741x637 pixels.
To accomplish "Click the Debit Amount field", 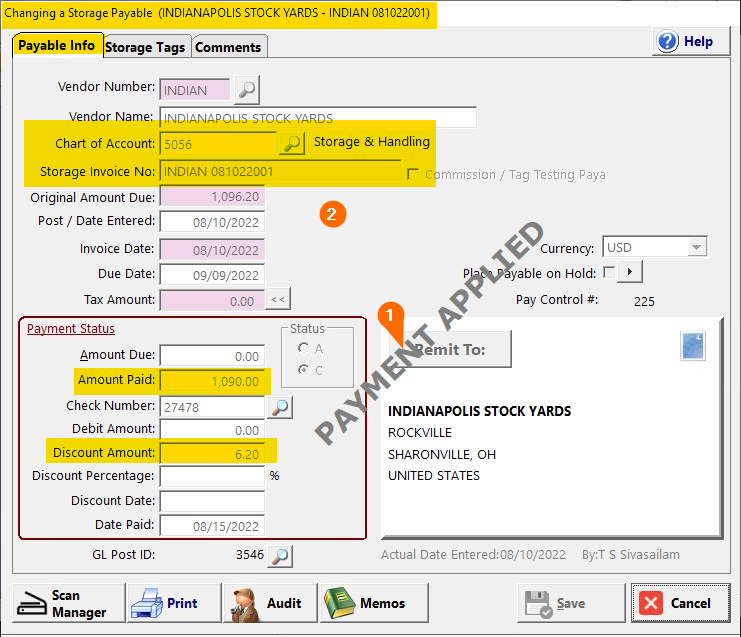I will [212, 430].
